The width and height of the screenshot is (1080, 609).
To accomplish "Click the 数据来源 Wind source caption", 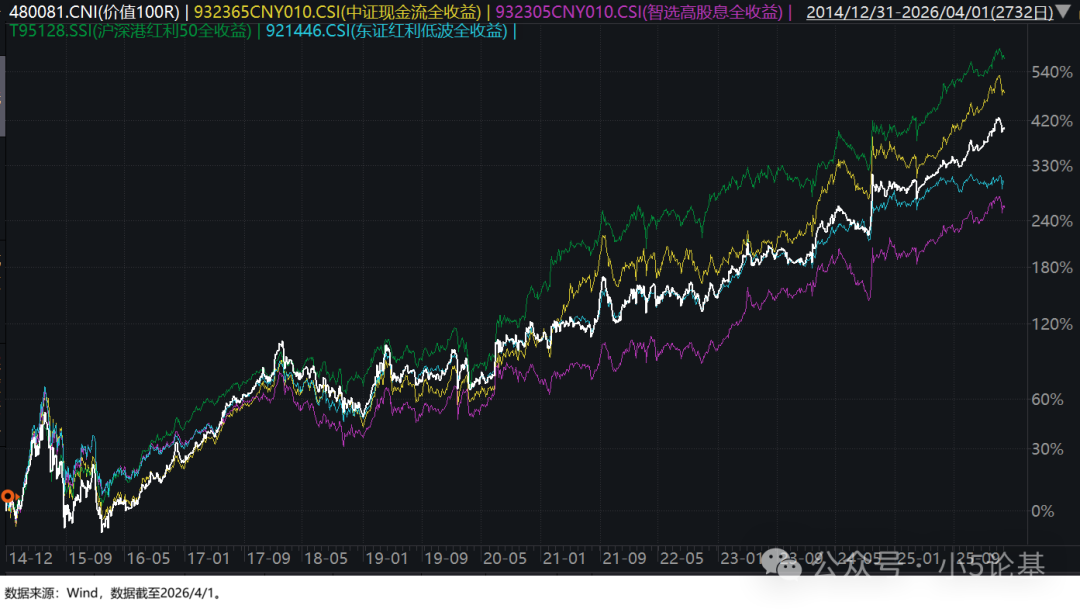I will [x=111, y=593].
